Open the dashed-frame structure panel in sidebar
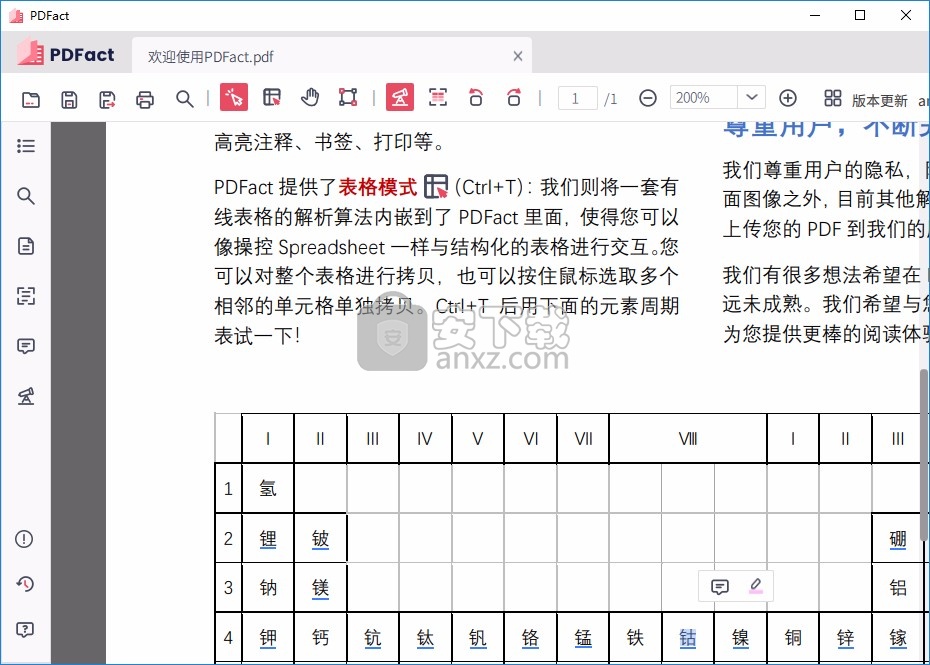 [x=26, y=295]
